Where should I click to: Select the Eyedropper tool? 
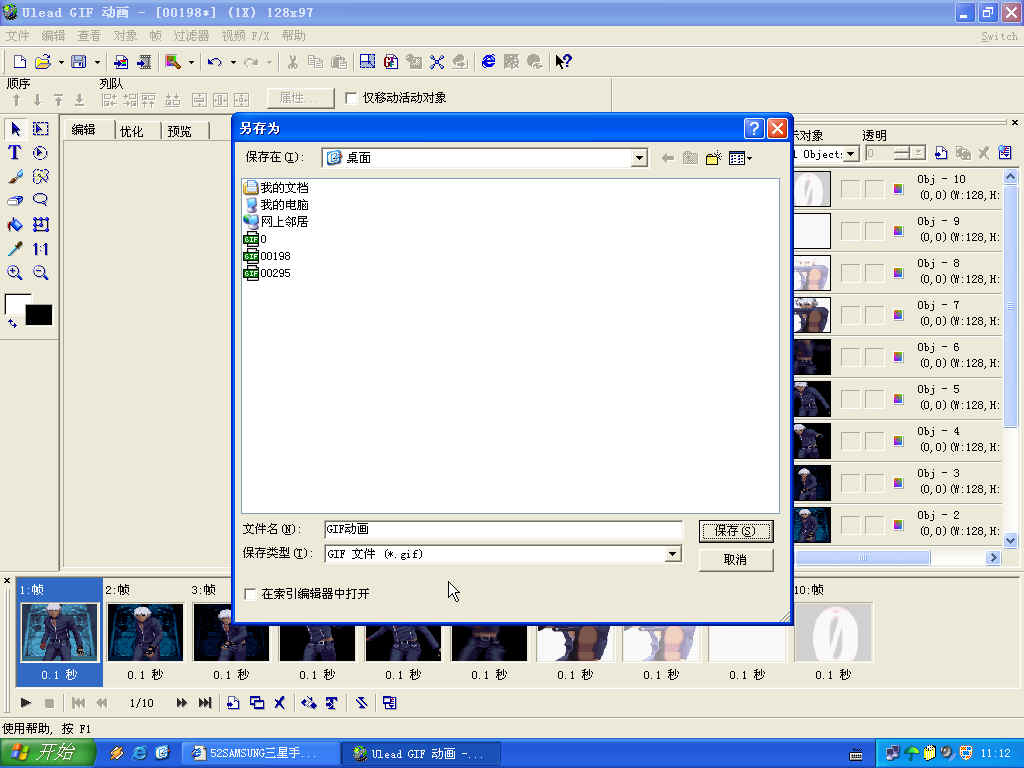pos(15,249)
